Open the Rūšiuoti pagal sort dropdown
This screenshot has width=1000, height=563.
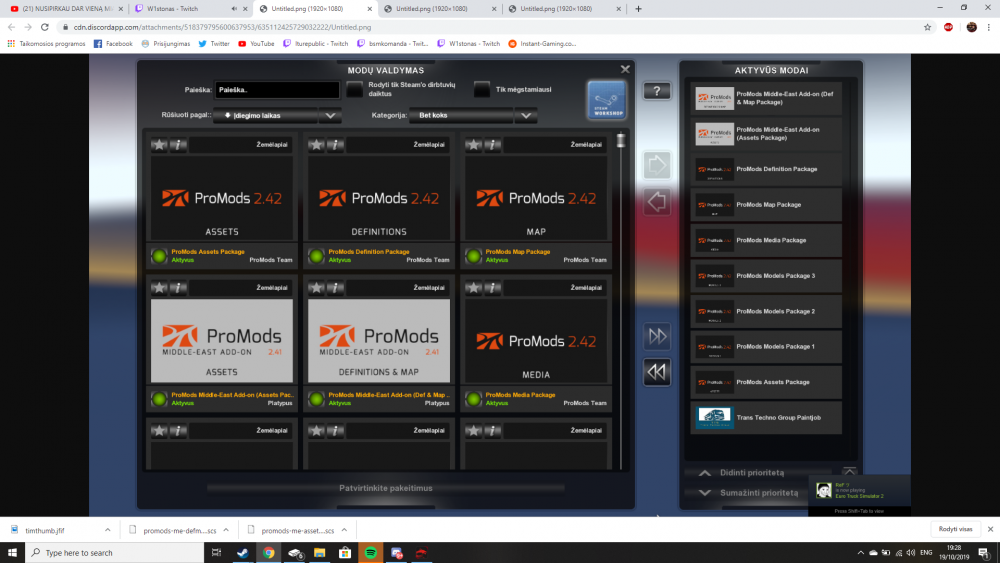click(277, 115)
